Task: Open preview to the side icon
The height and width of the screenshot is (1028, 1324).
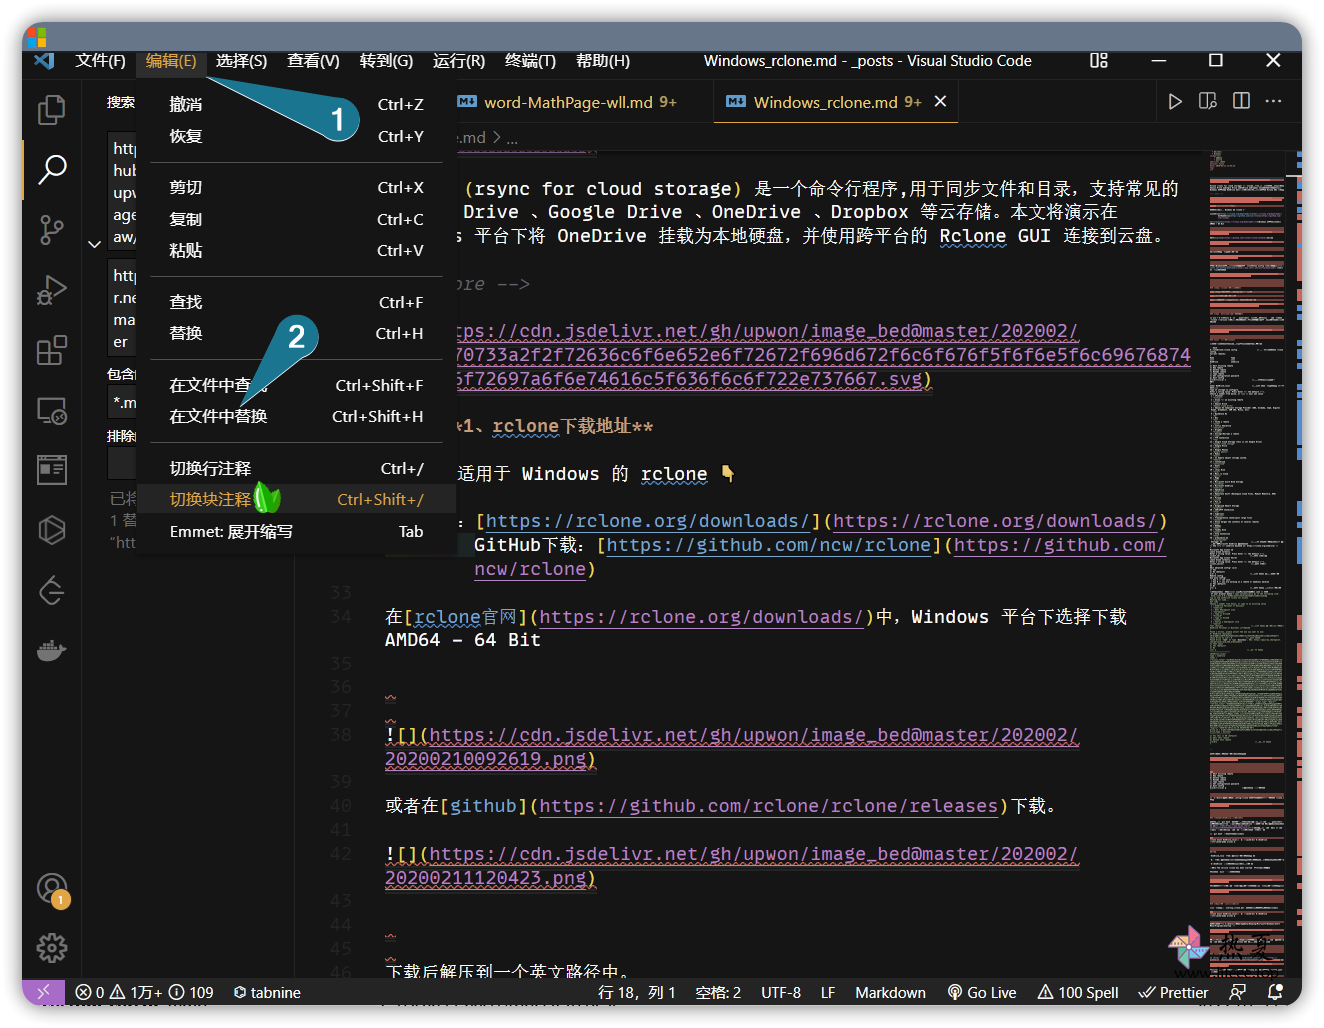Action: click(1208, 101)
